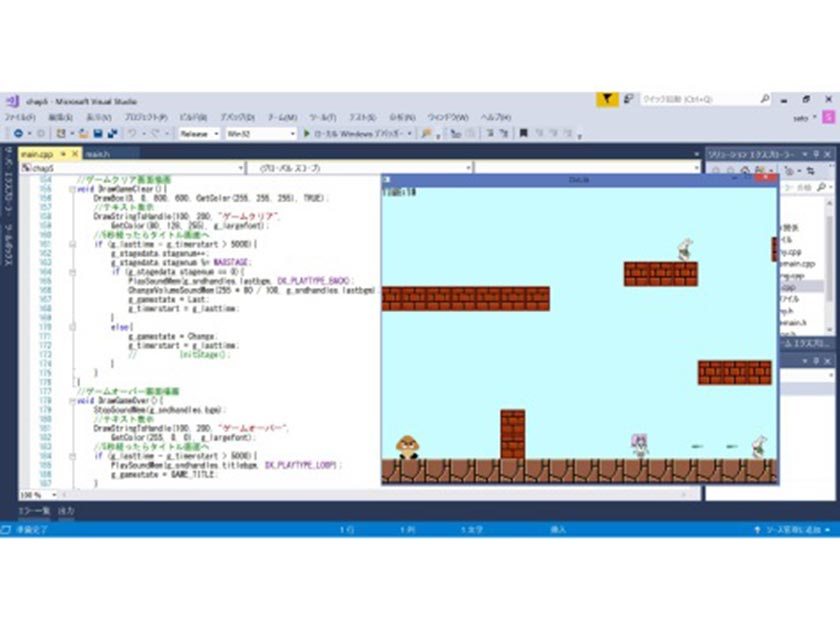840x630 pixels.
Task: Click the Save All toolbar icon
Action: pos(112,133)
